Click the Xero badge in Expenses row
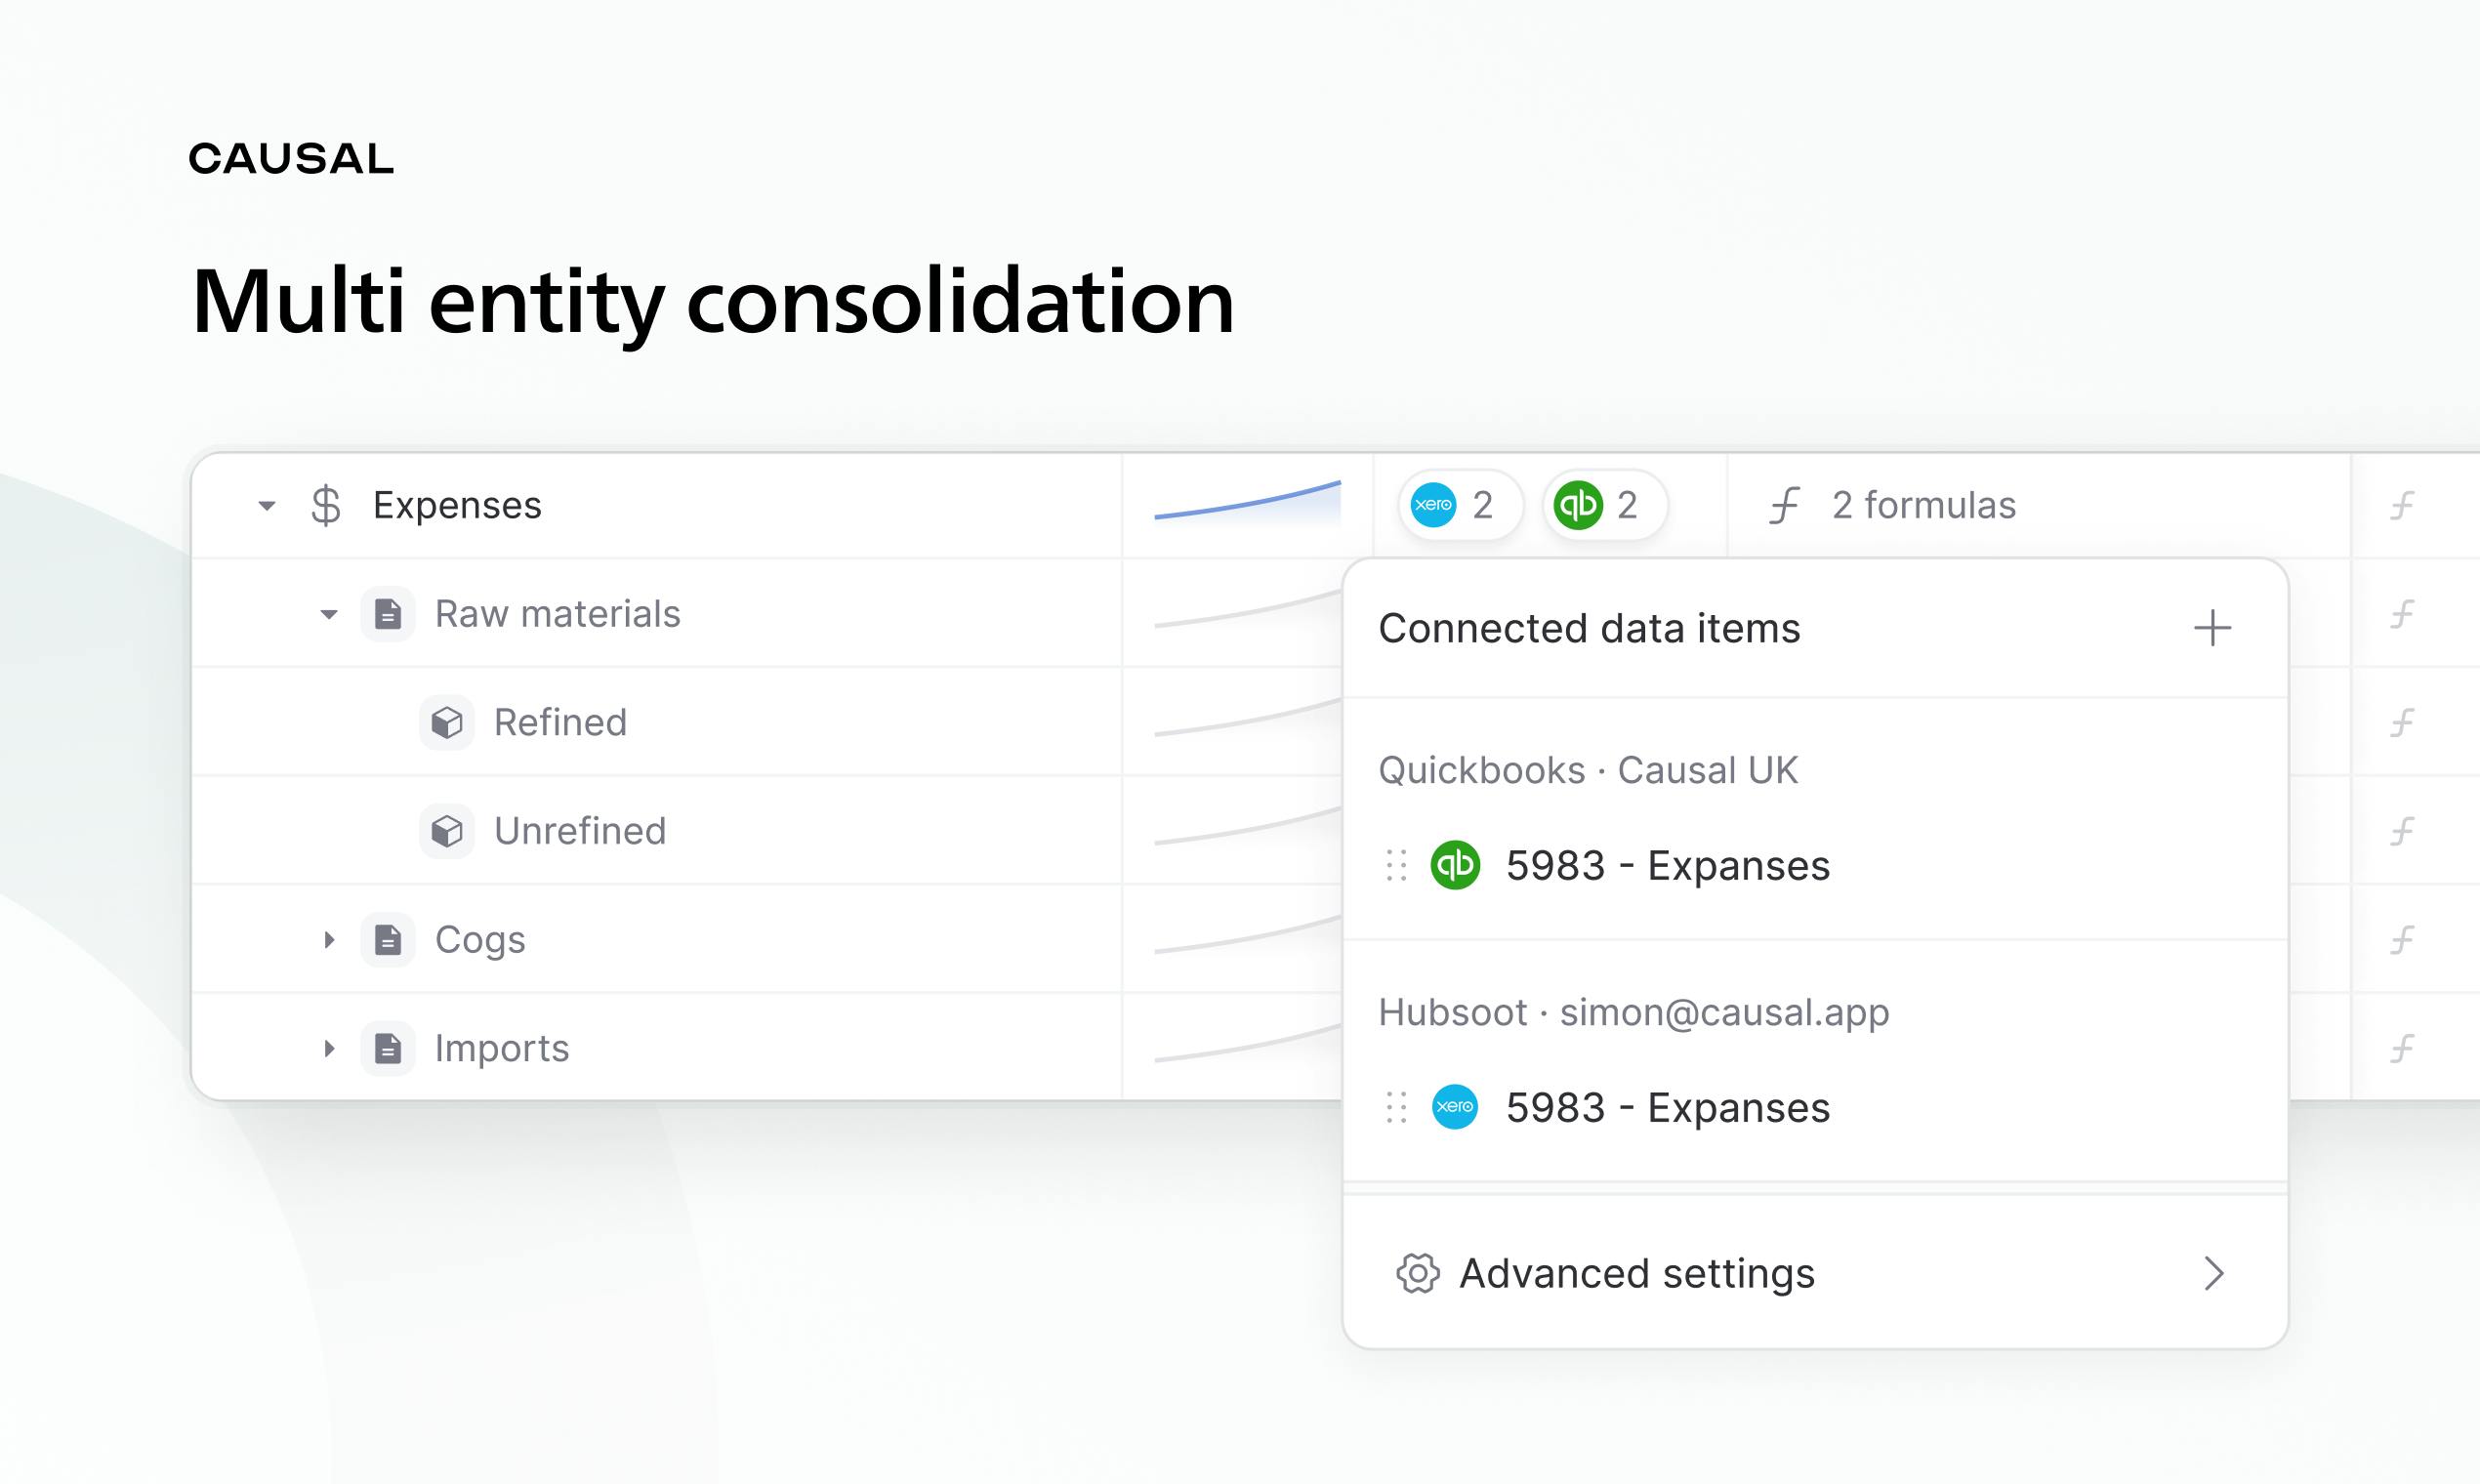Screen dimensions: 2480x1484 (x=1460, y=505)
